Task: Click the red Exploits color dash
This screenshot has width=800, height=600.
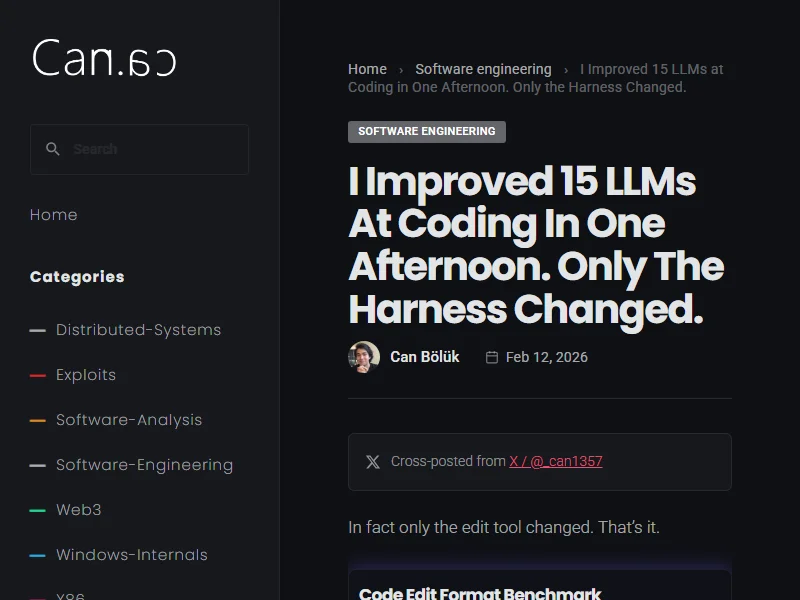Action: click(38, 375)
